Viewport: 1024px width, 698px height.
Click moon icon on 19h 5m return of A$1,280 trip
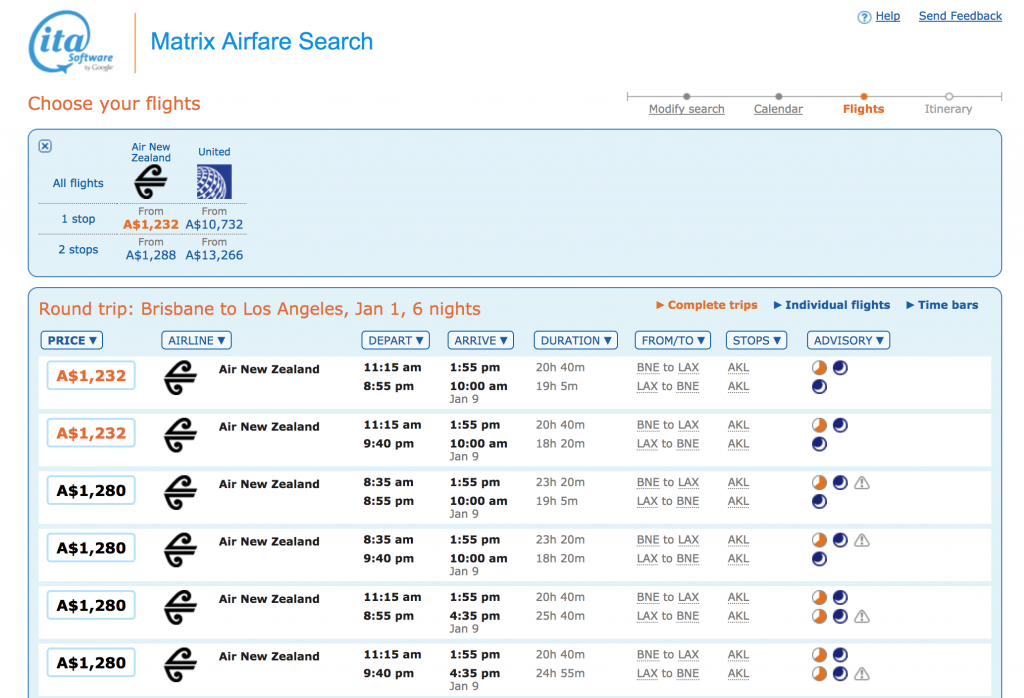coord(820,501)
